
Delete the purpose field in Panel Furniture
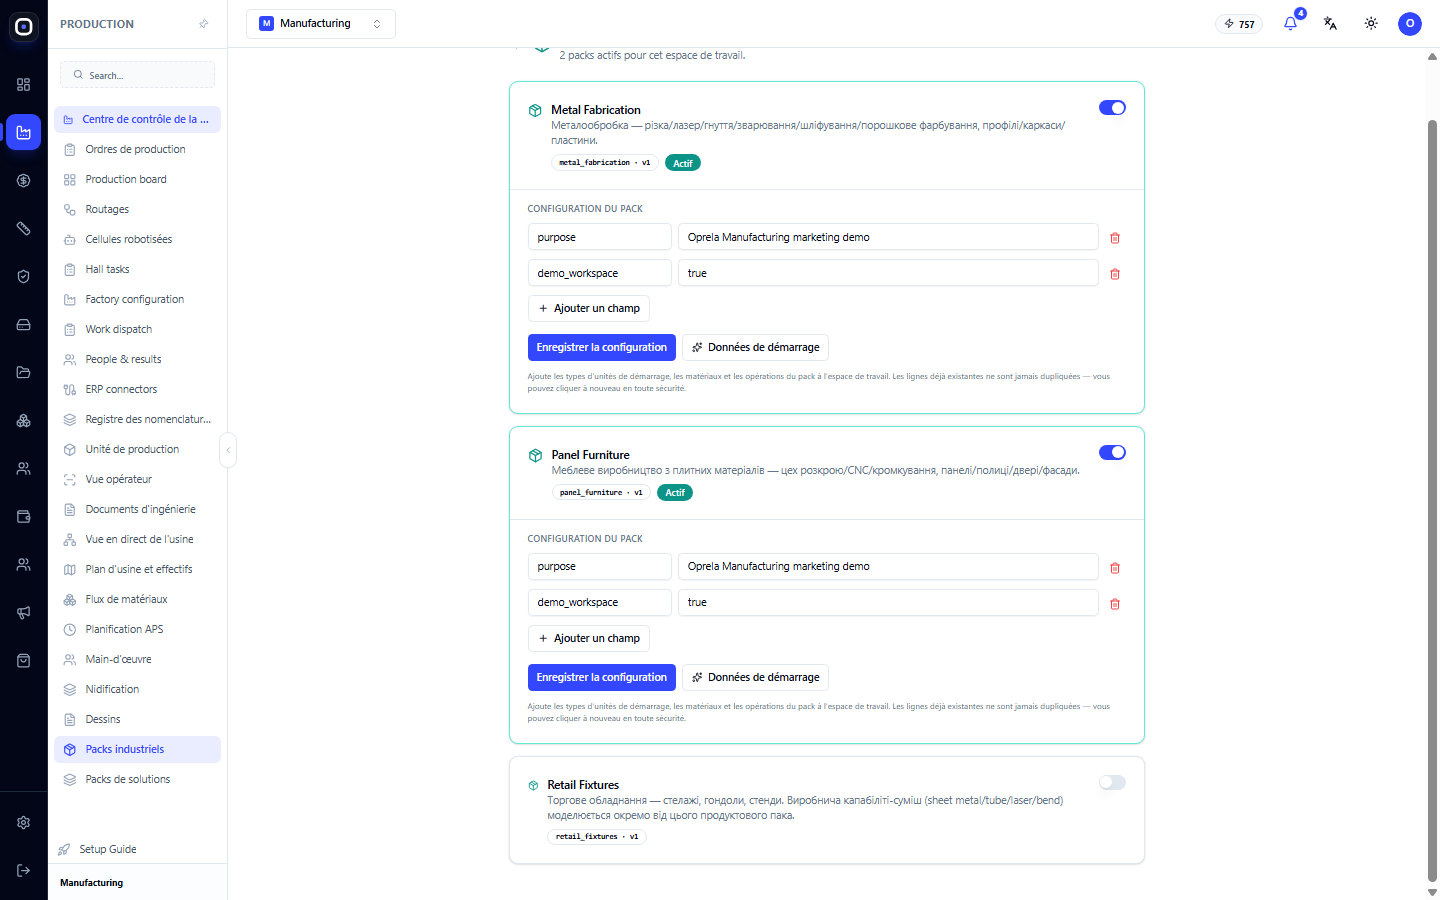point(1115,568)
